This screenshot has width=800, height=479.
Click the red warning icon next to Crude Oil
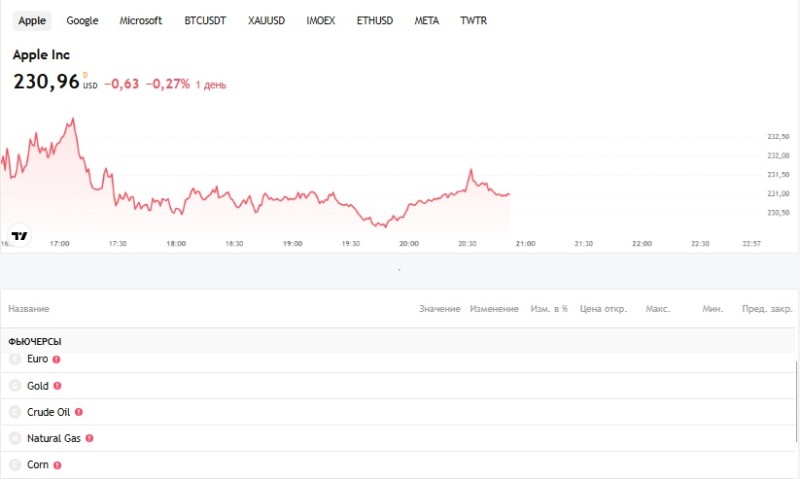pyautogui.click(x=79, y=412)
